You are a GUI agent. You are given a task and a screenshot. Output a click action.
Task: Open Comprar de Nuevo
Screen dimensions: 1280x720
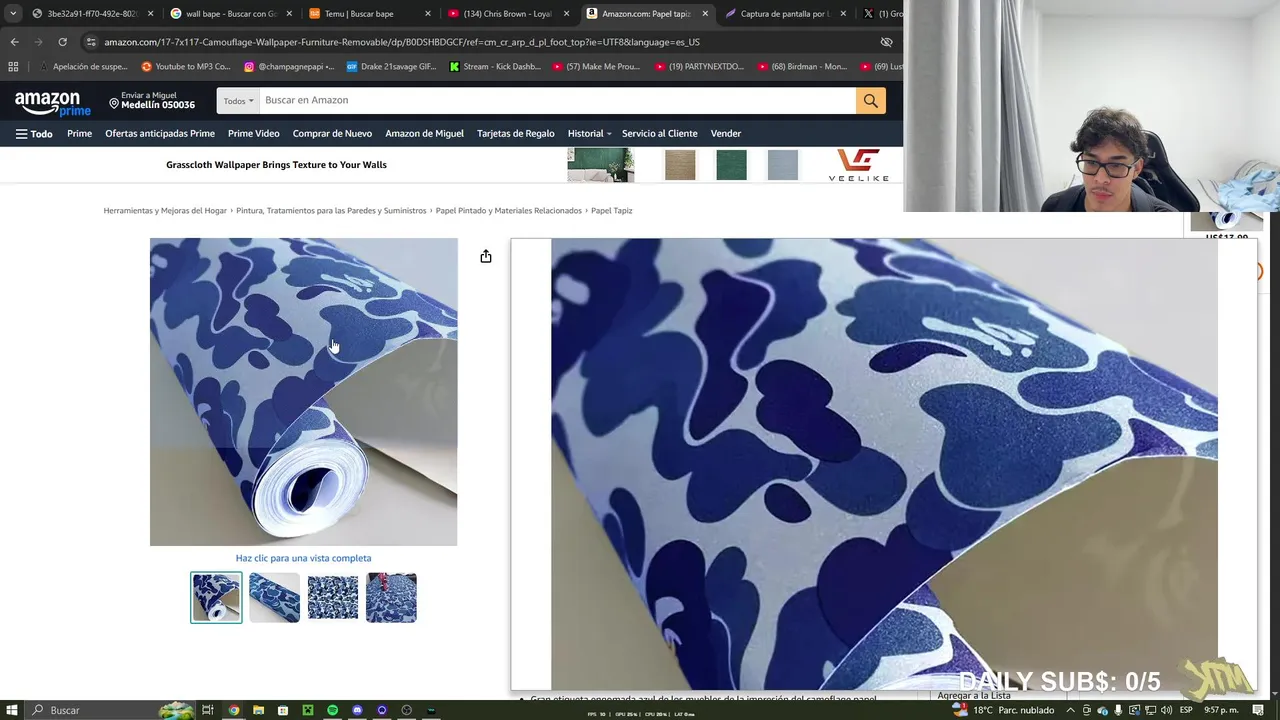[x=332, y=133]
